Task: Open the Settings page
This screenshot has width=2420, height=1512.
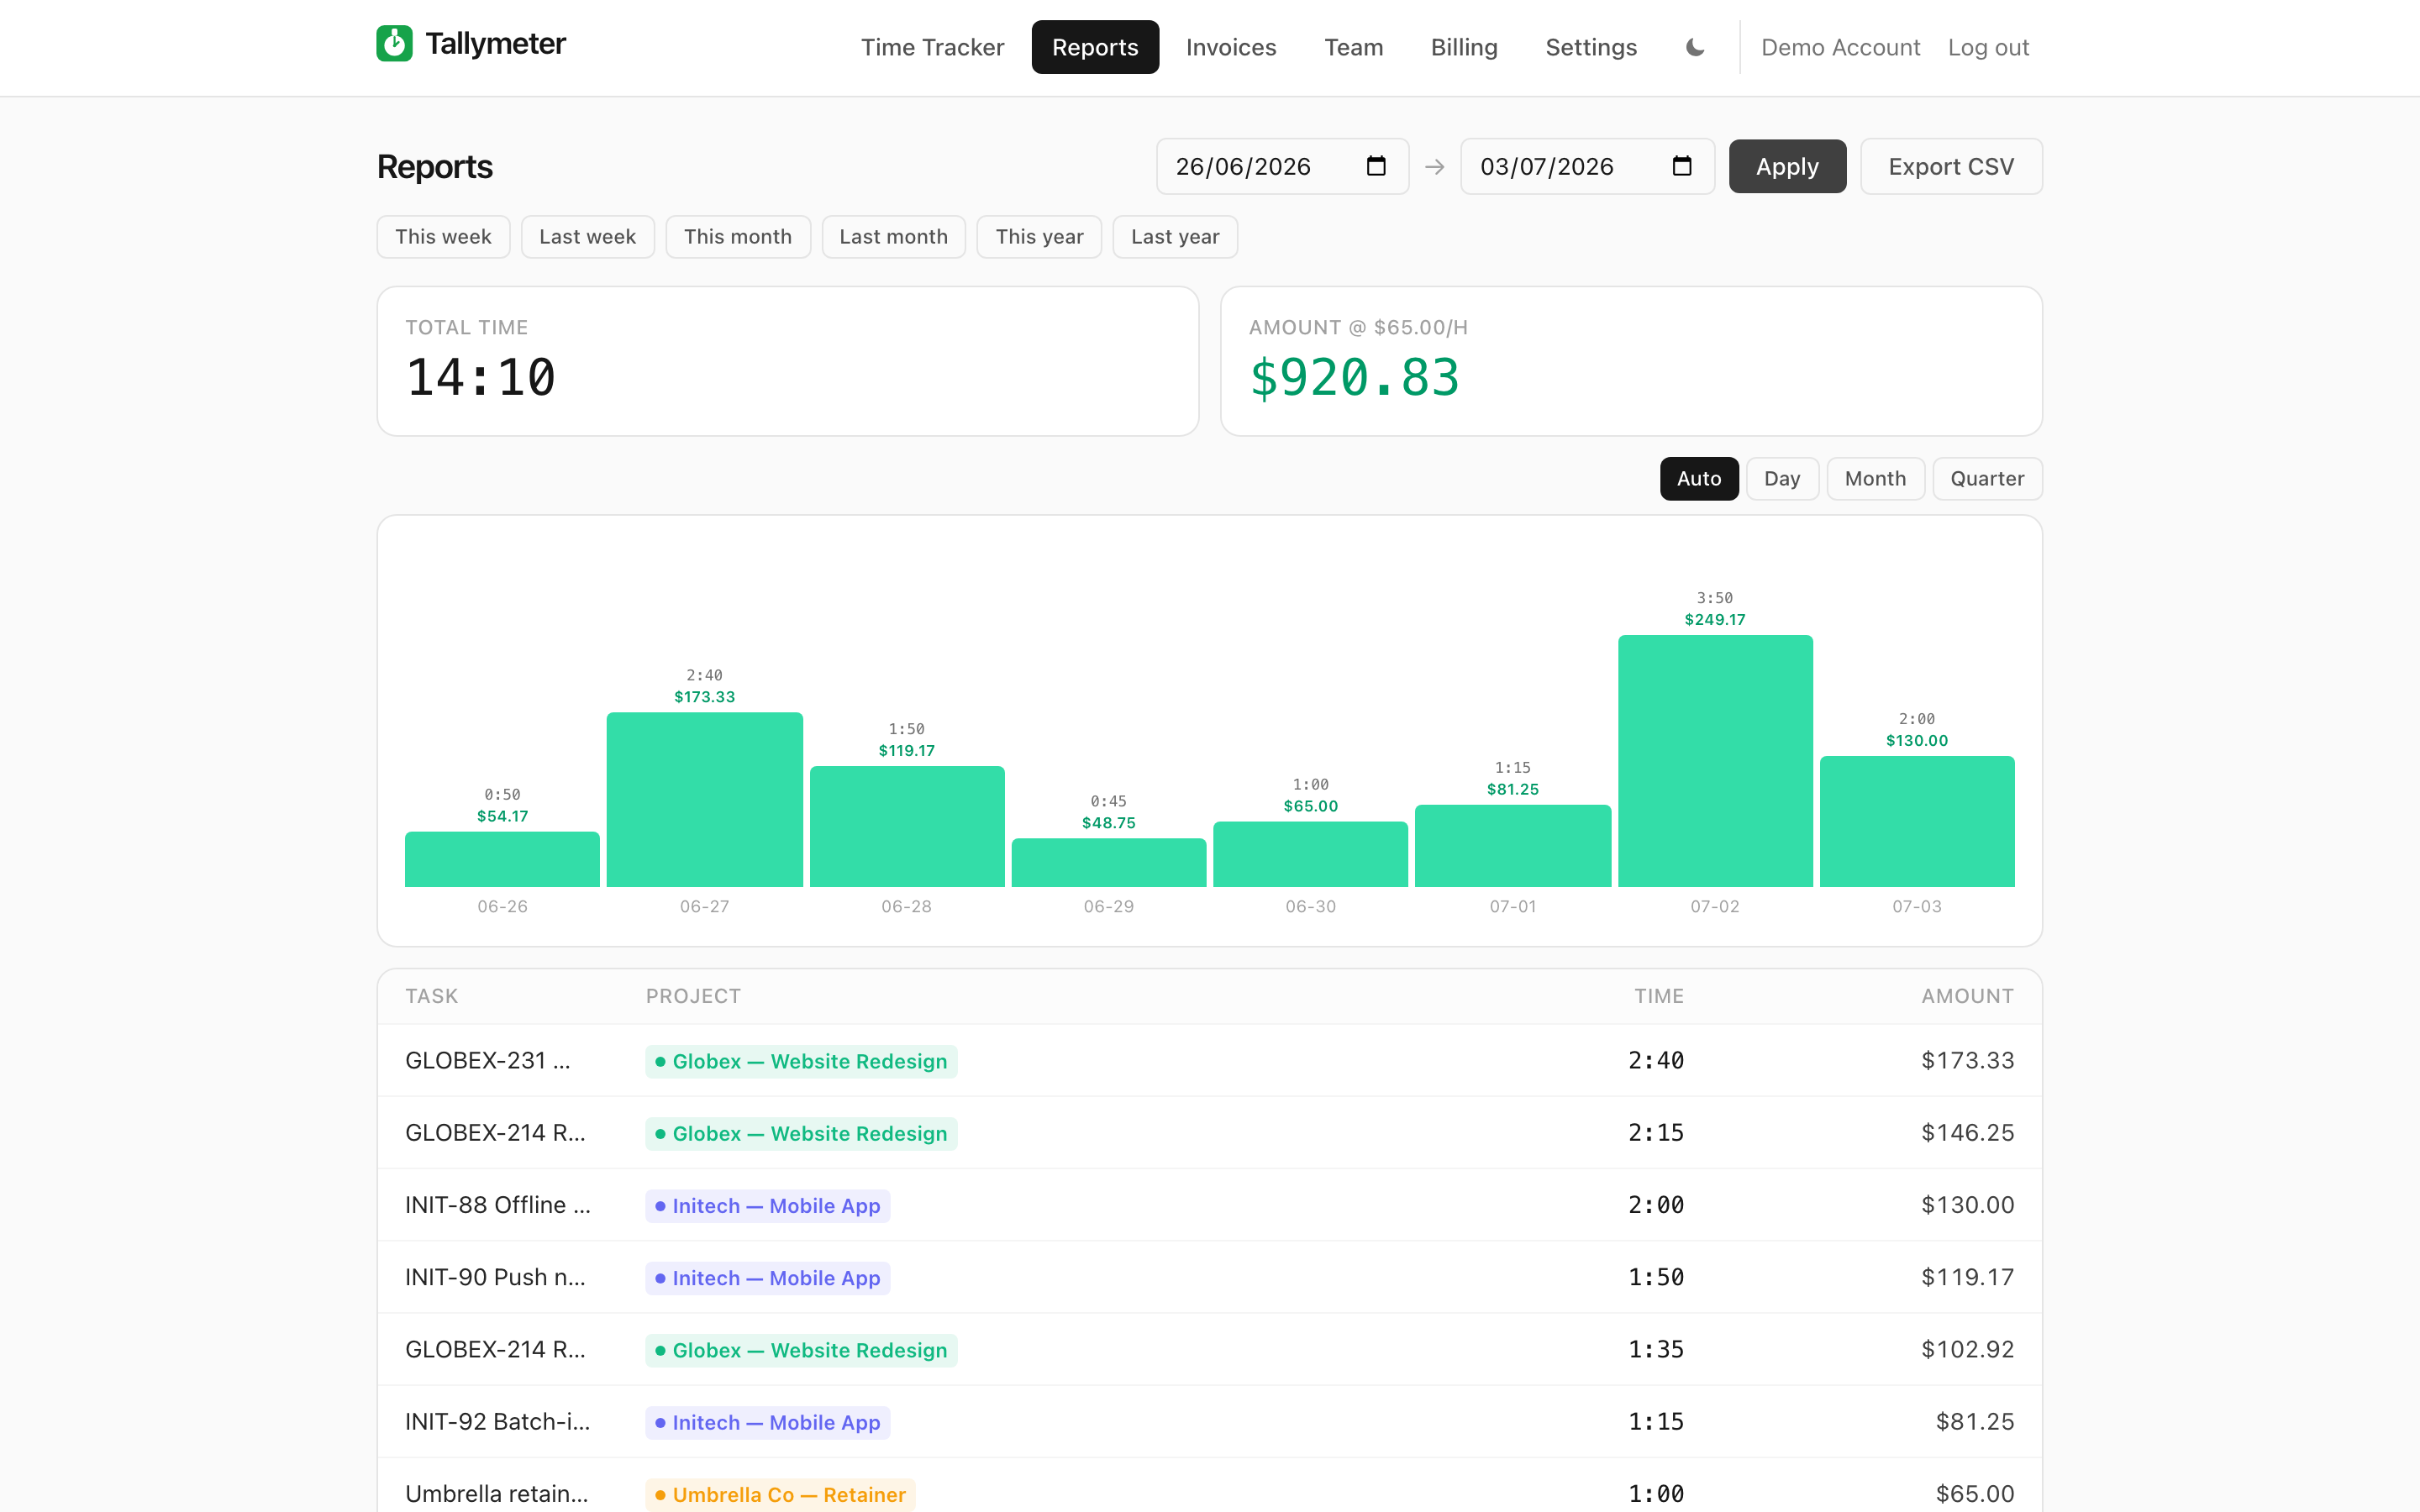Action: [x=1591, y=47]
